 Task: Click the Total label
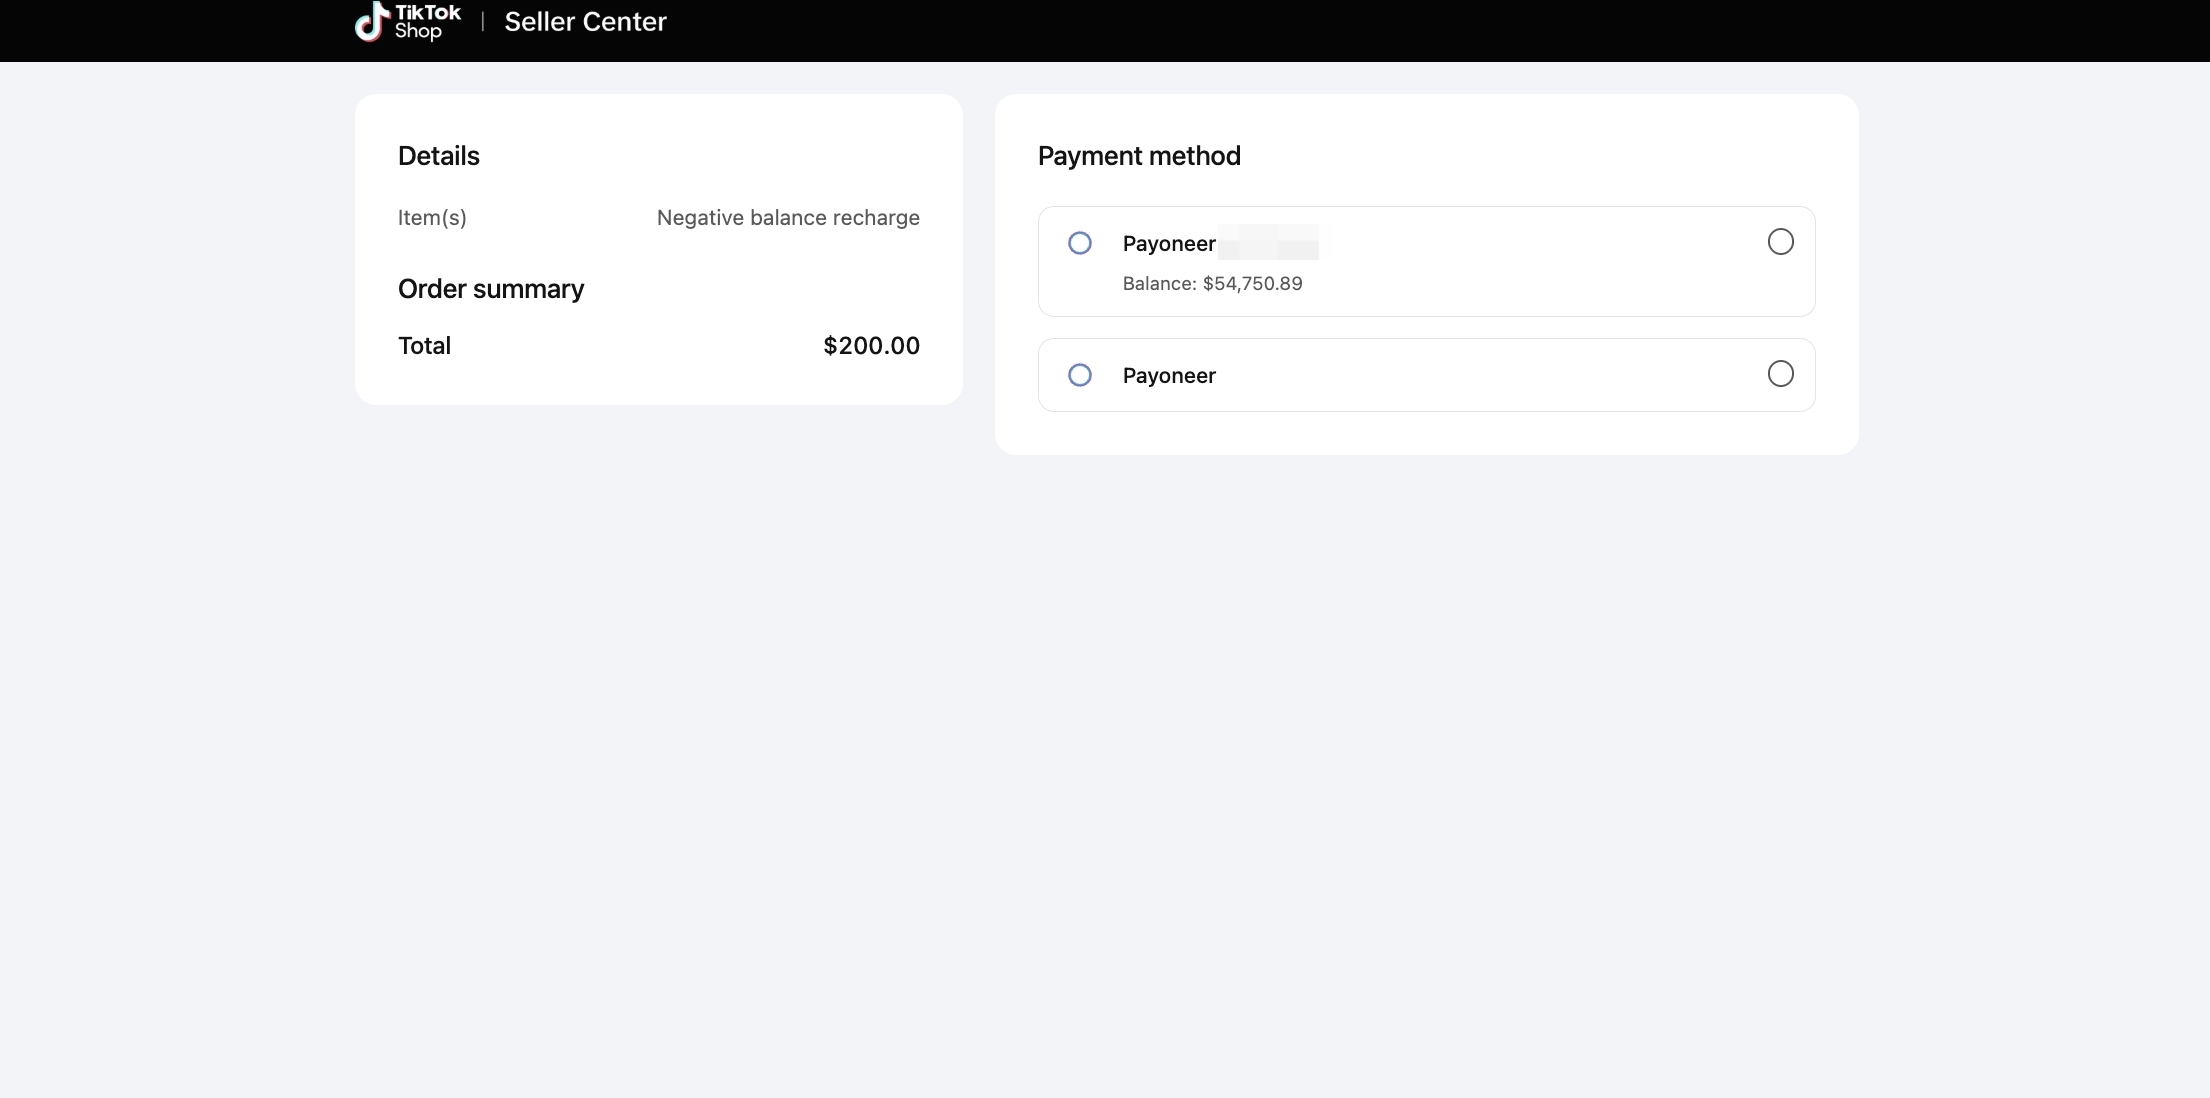424,346
